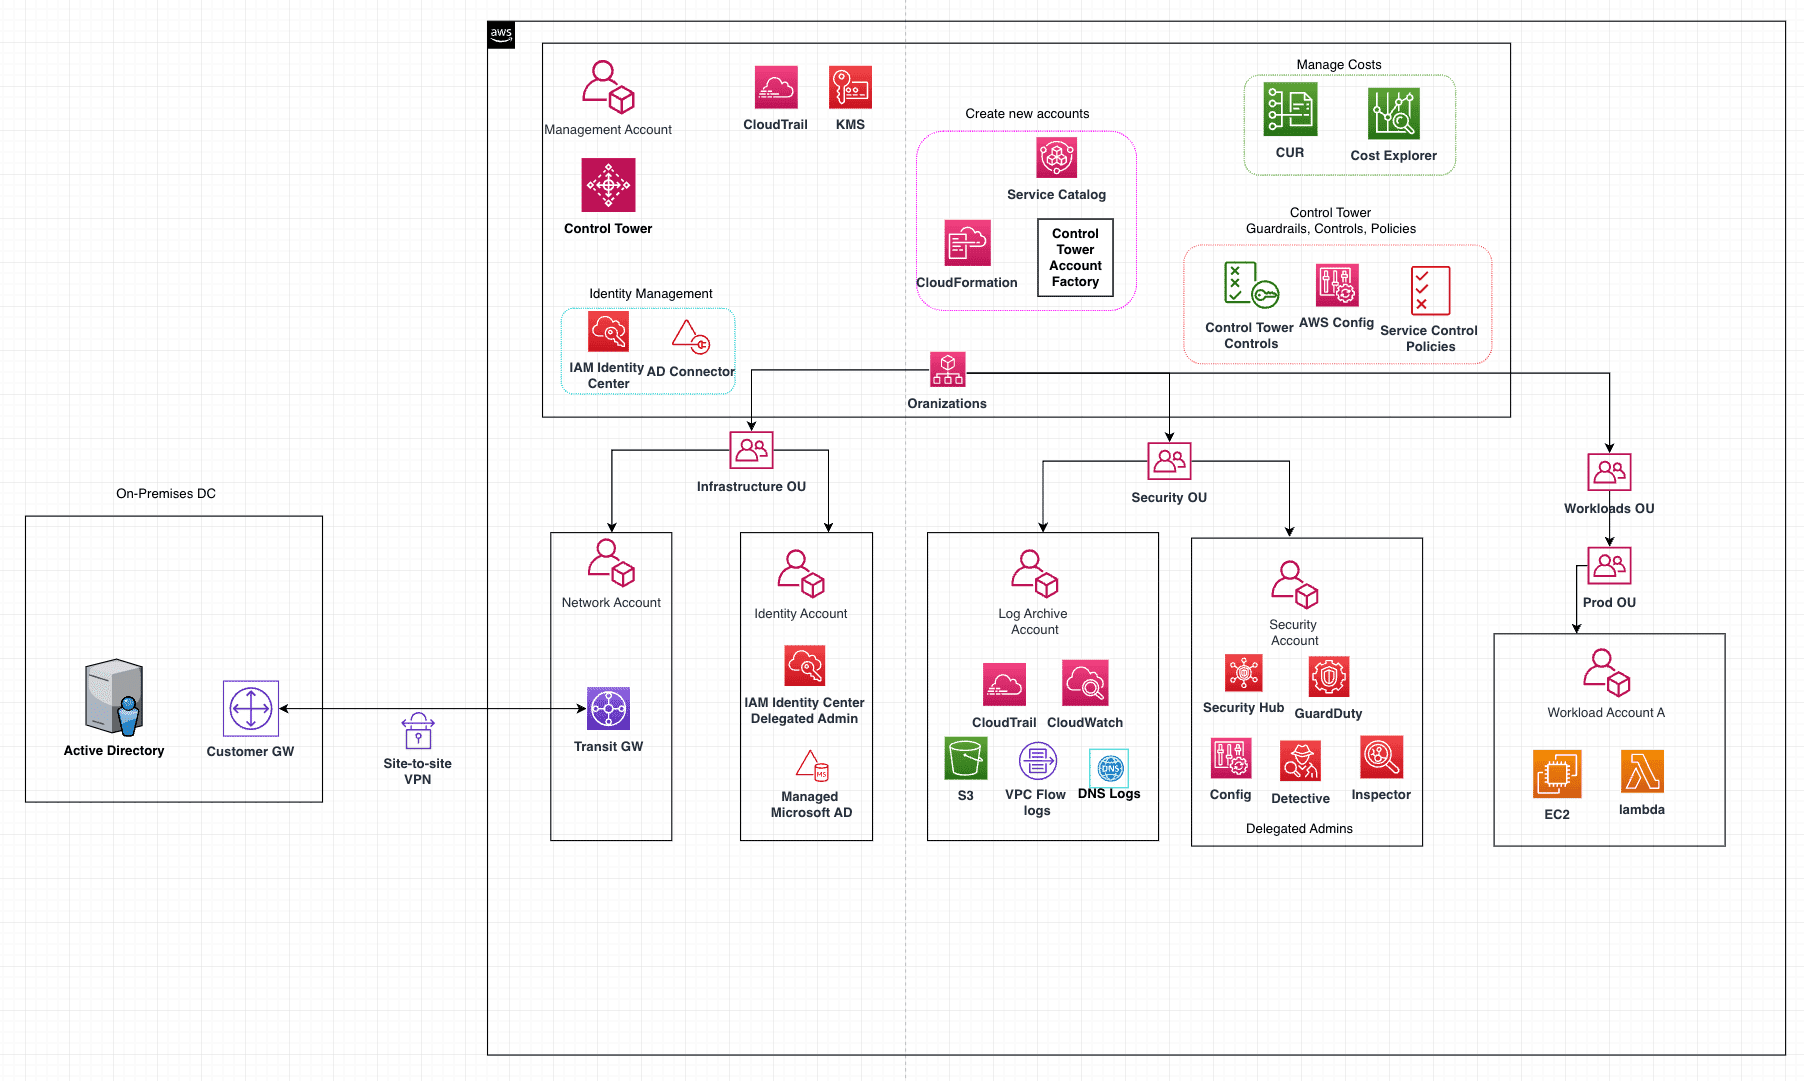
Task: Click the Workload Account A icon
Action: pyautogui.click(x=1607, y=672)
